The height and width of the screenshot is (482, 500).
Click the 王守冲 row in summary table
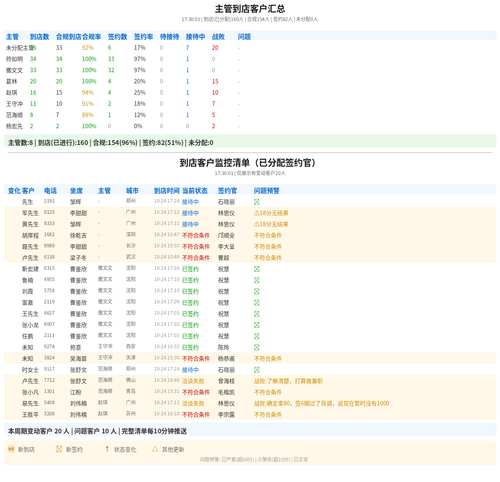250,104
